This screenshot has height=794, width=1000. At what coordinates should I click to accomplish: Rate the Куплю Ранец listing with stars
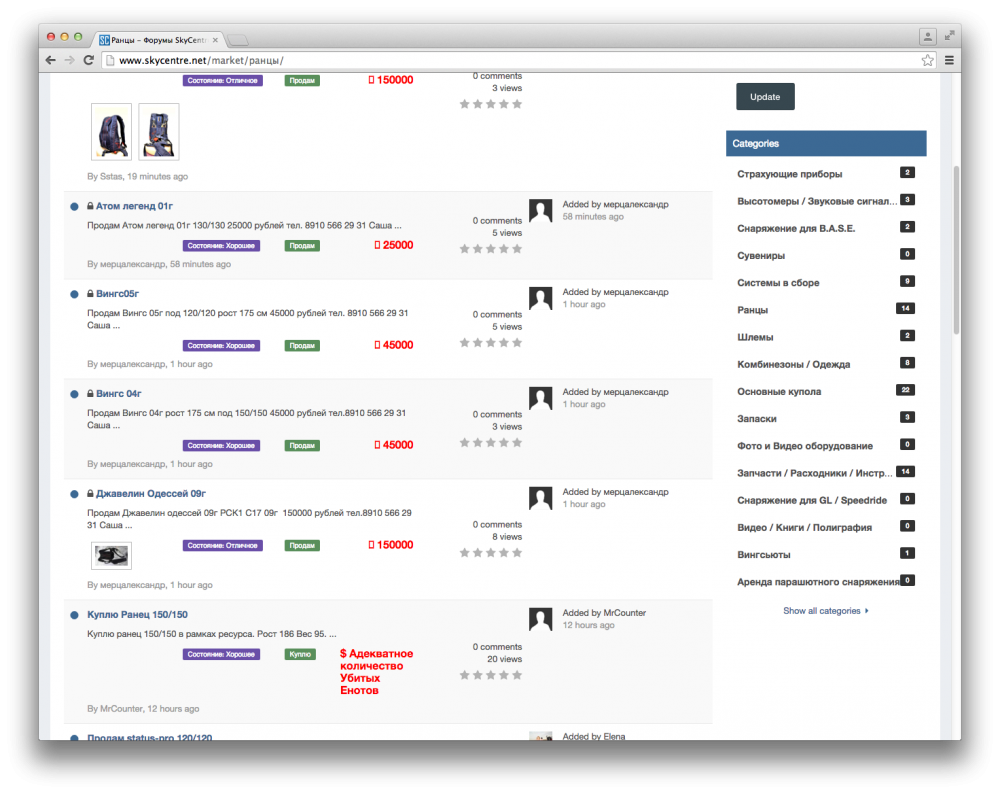pos(490,675)
